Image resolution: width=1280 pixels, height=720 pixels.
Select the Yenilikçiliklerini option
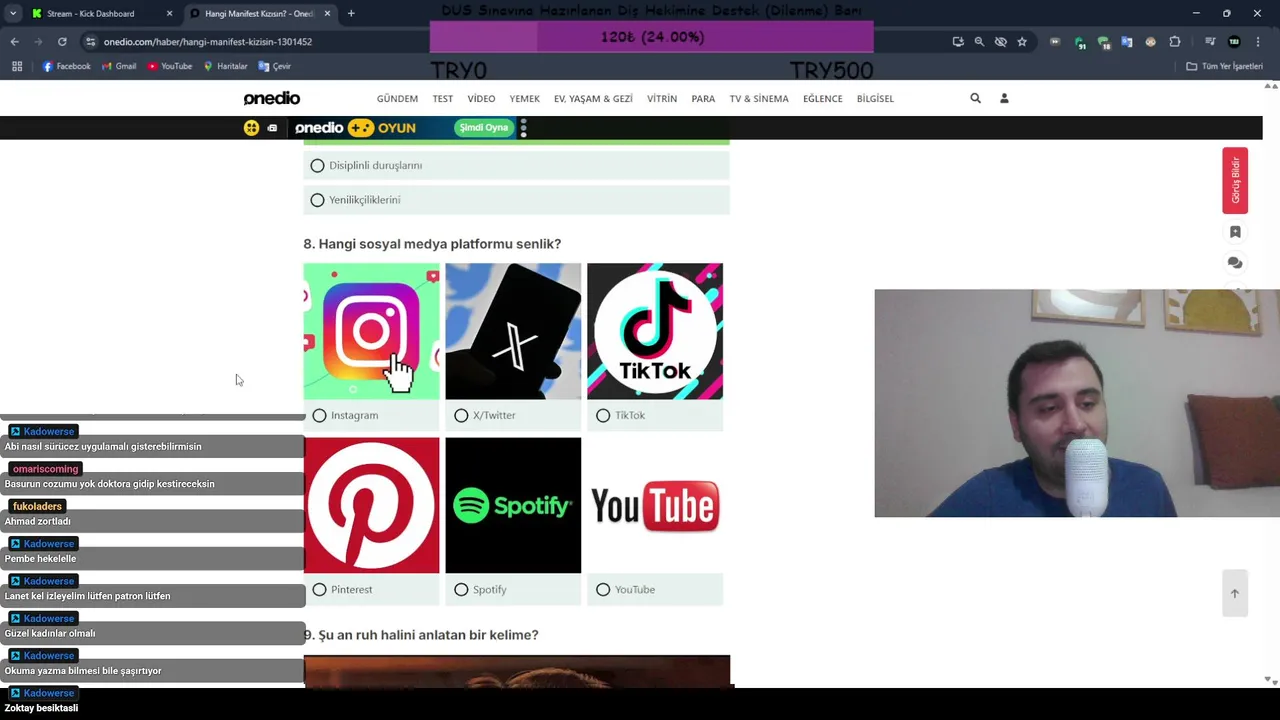(517, 200)
